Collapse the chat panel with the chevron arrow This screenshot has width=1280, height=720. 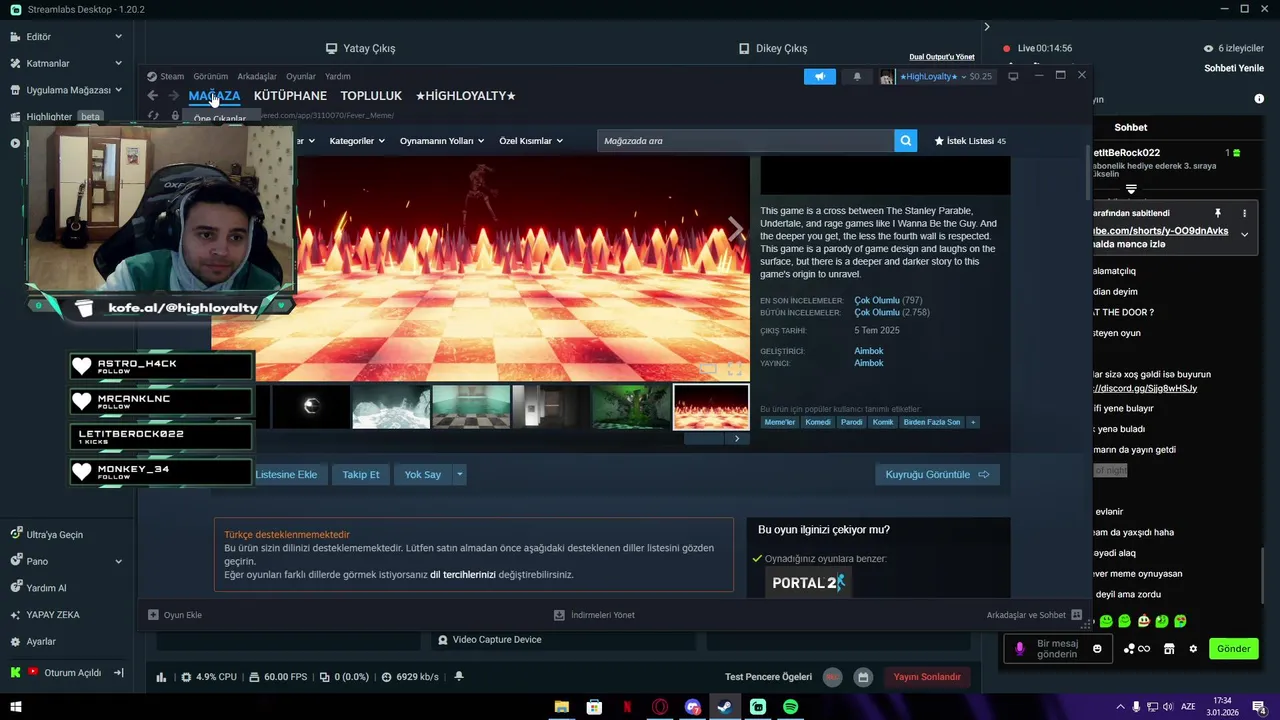[x=986, y=27]
